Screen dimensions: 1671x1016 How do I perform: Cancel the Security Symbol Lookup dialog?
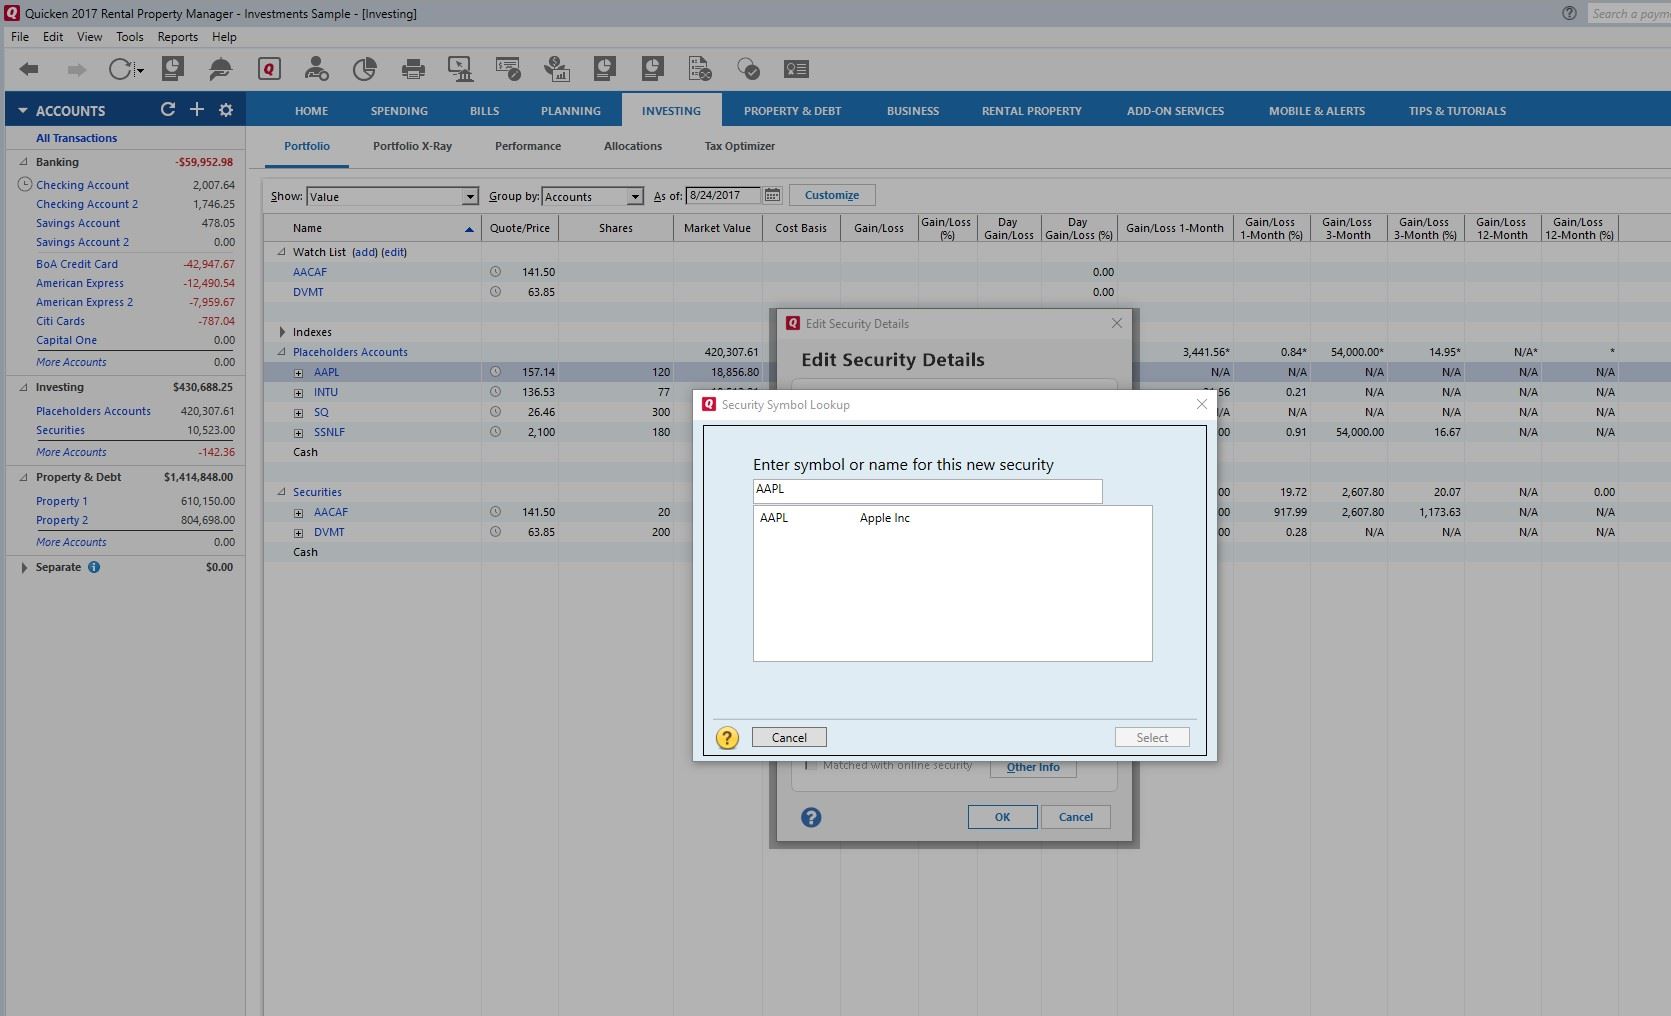click(x=789, y=738)
